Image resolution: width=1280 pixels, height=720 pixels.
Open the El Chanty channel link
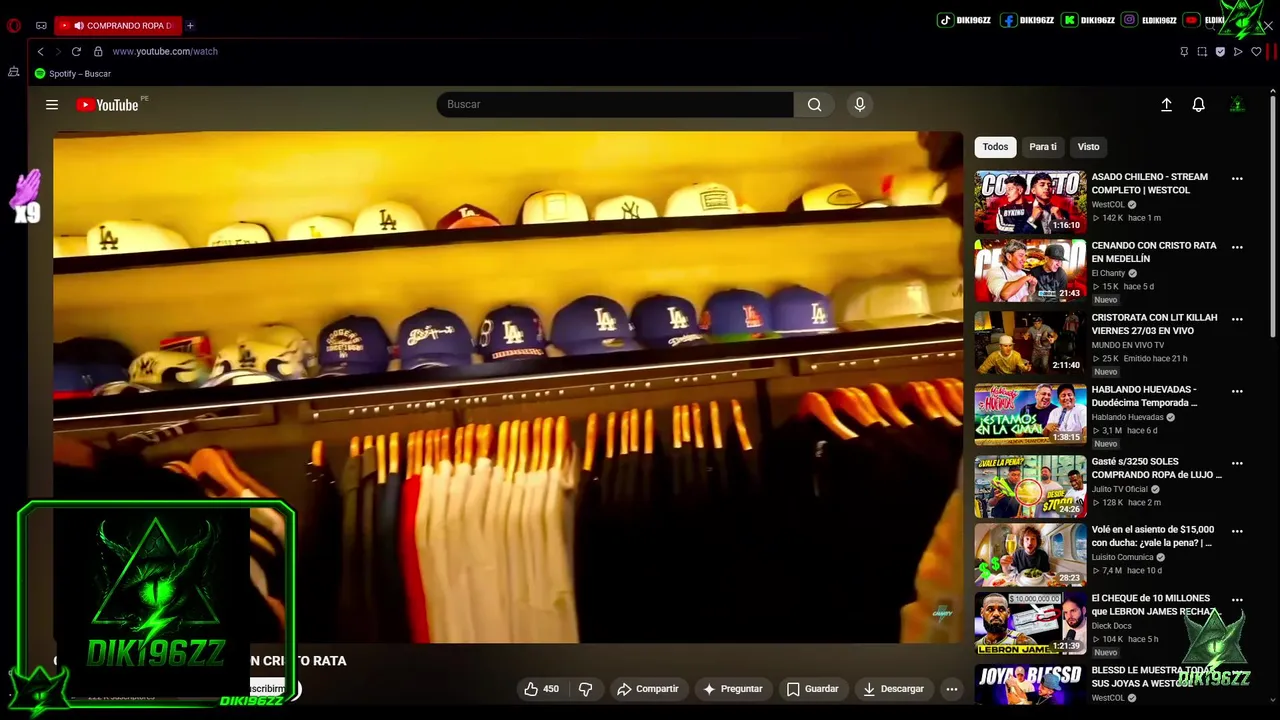1109,273
